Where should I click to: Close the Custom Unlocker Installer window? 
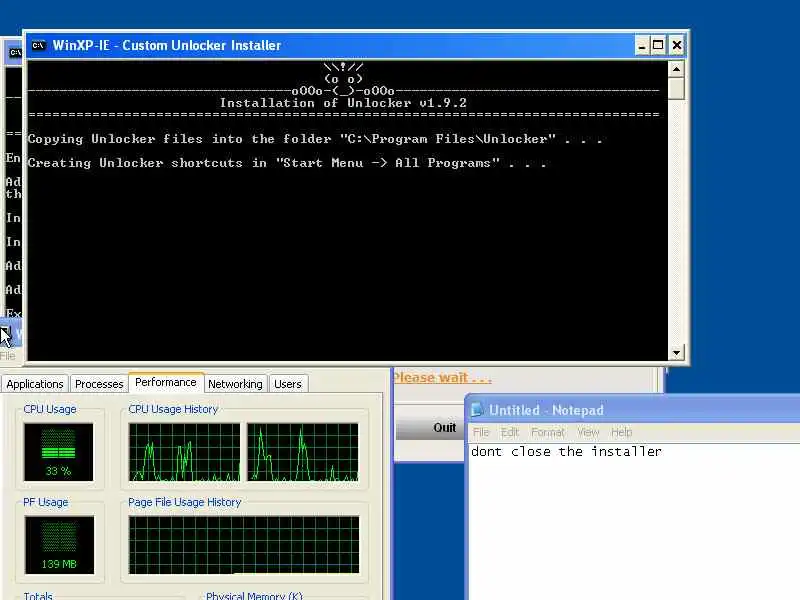[x=677, y=45]
